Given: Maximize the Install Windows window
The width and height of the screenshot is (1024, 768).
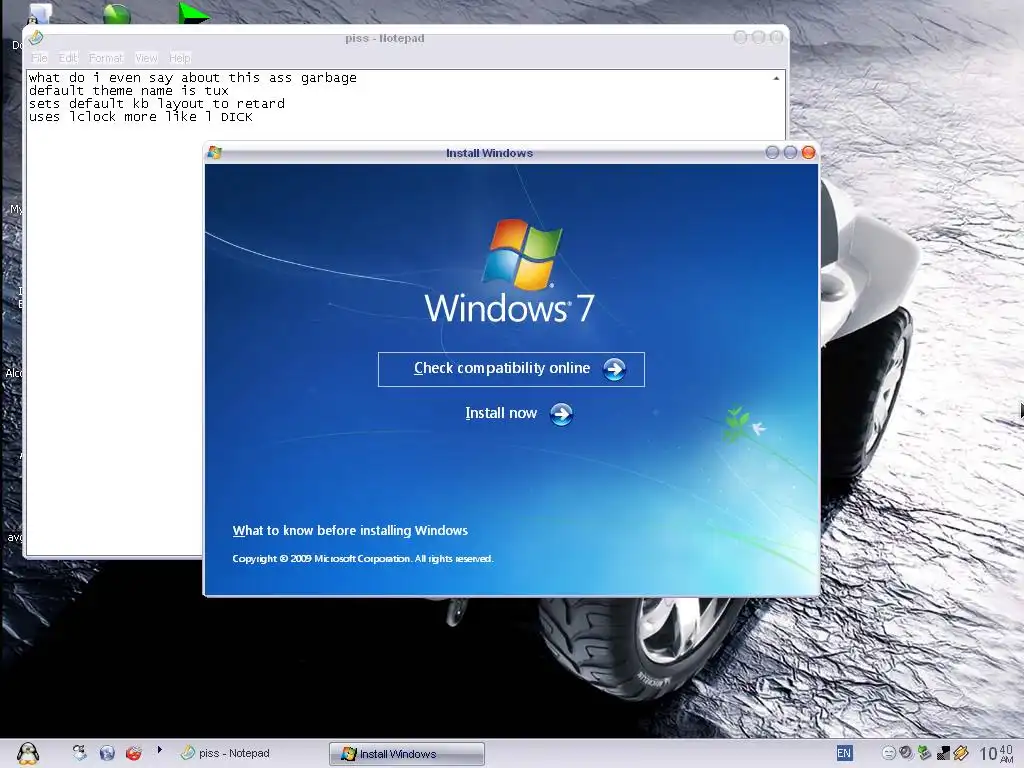Looking at the screenshot, I should [x=790, y=152].
